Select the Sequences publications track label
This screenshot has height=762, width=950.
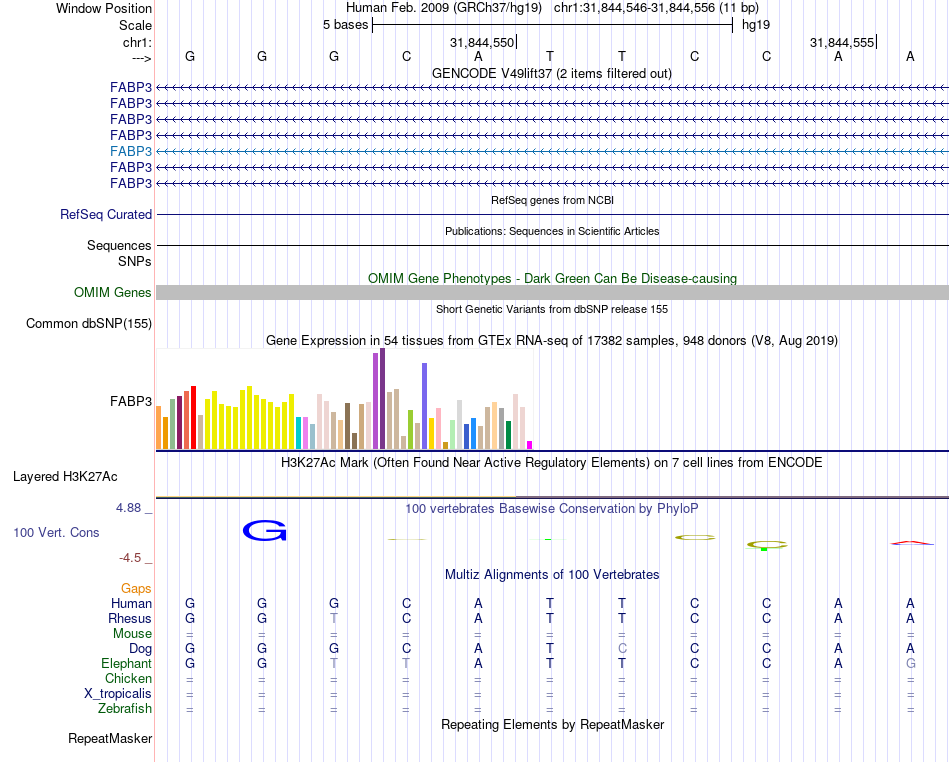(119, 245)
